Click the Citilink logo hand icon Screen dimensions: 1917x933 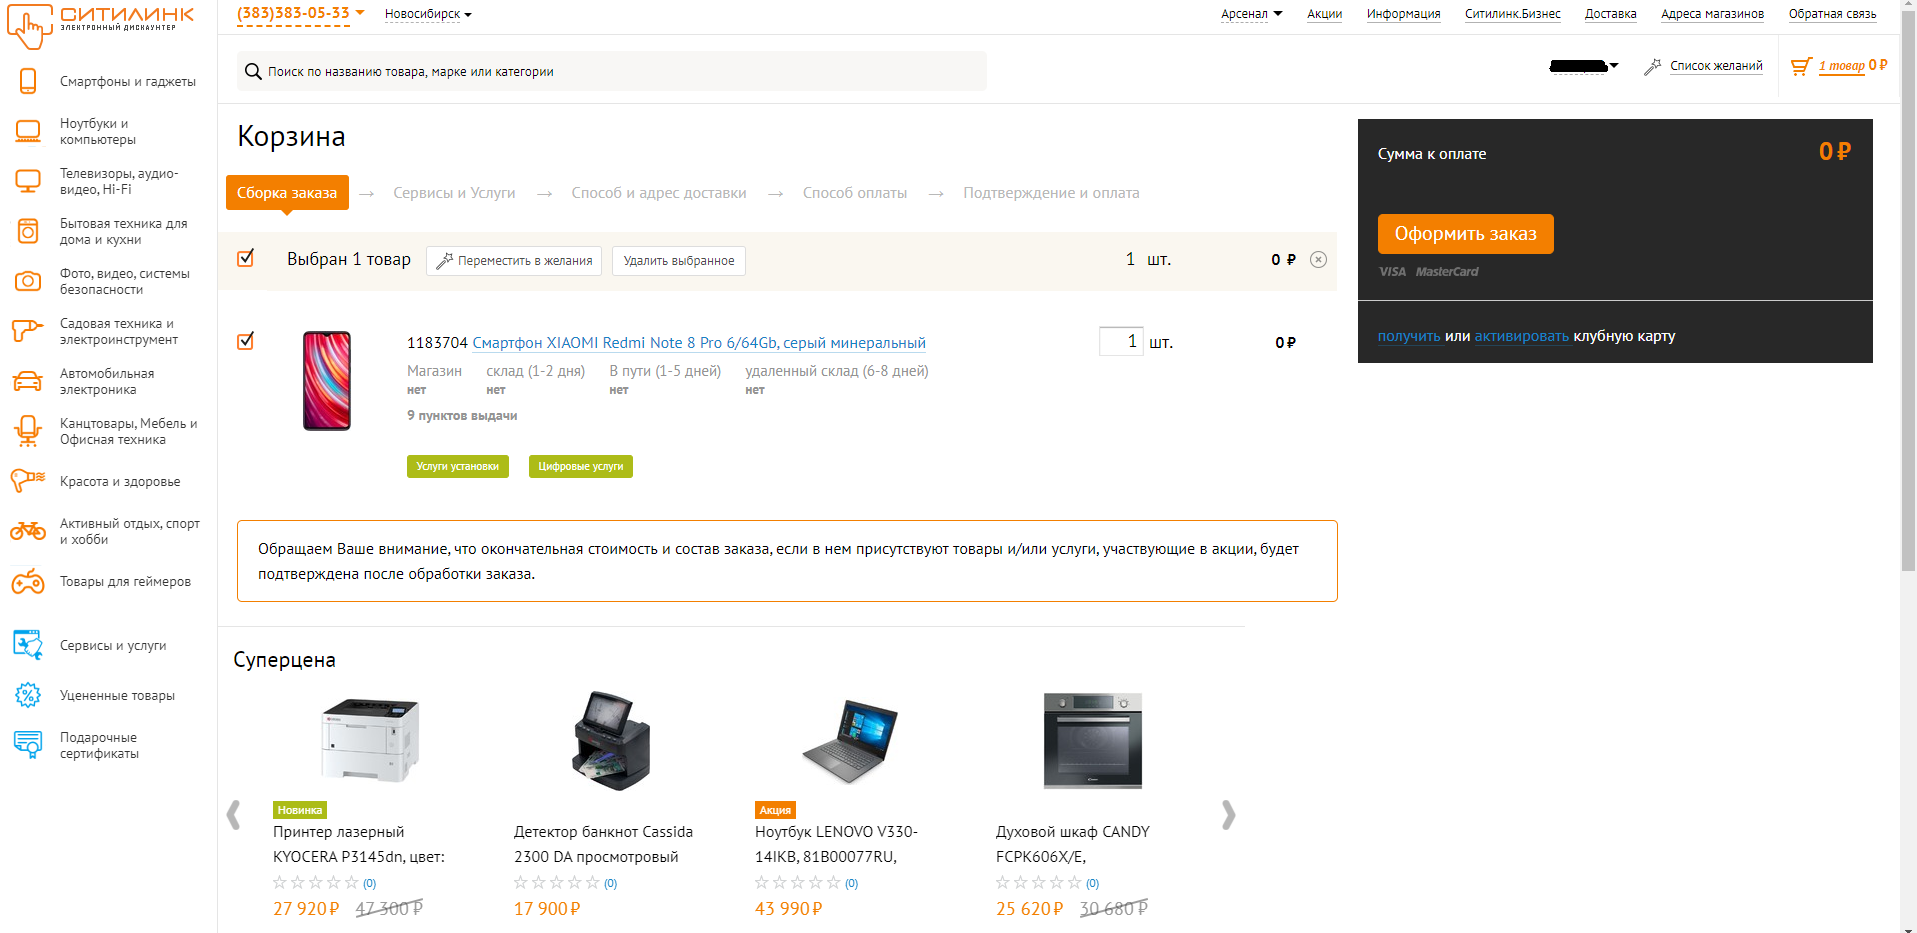[x=29, y=25]
